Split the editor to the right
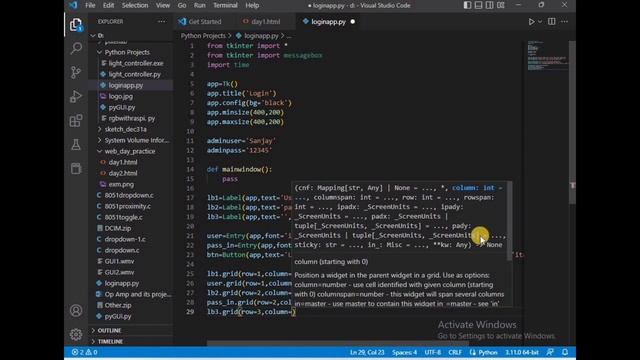The image size is (640, 360). 551,22
